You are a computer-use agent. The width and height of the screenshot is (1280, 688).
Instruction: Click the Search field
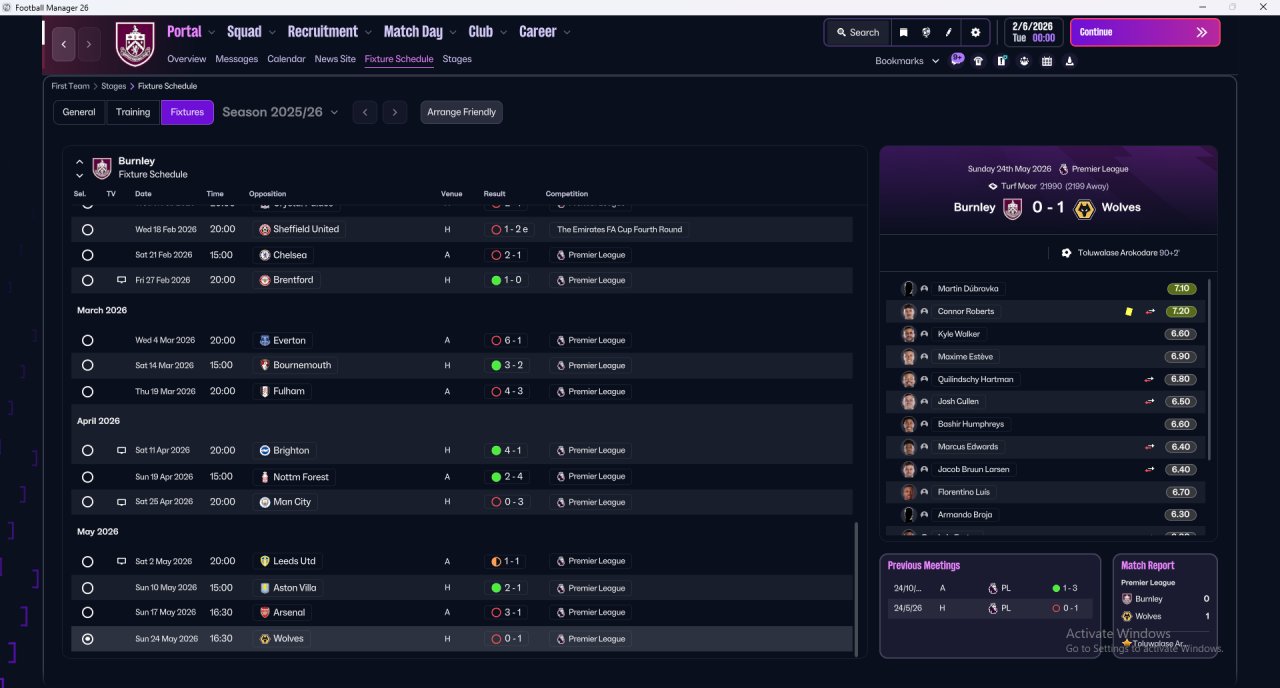pos(857,32)
